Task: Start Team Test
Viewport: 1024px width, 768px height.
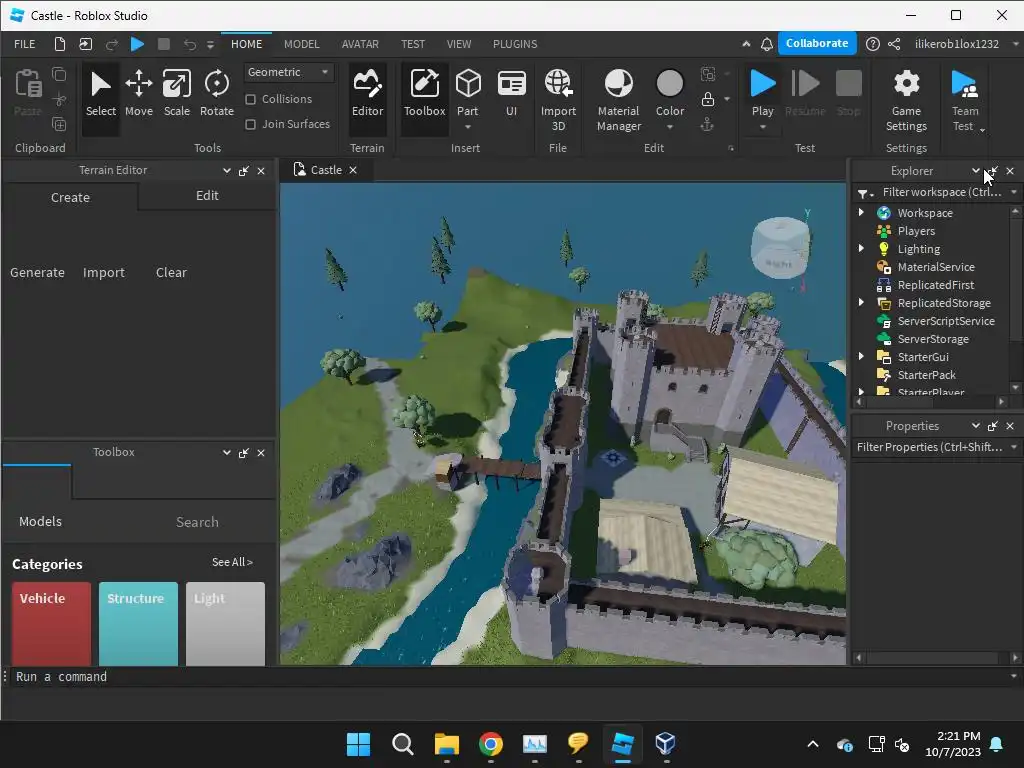Action: tap(965, 100)
